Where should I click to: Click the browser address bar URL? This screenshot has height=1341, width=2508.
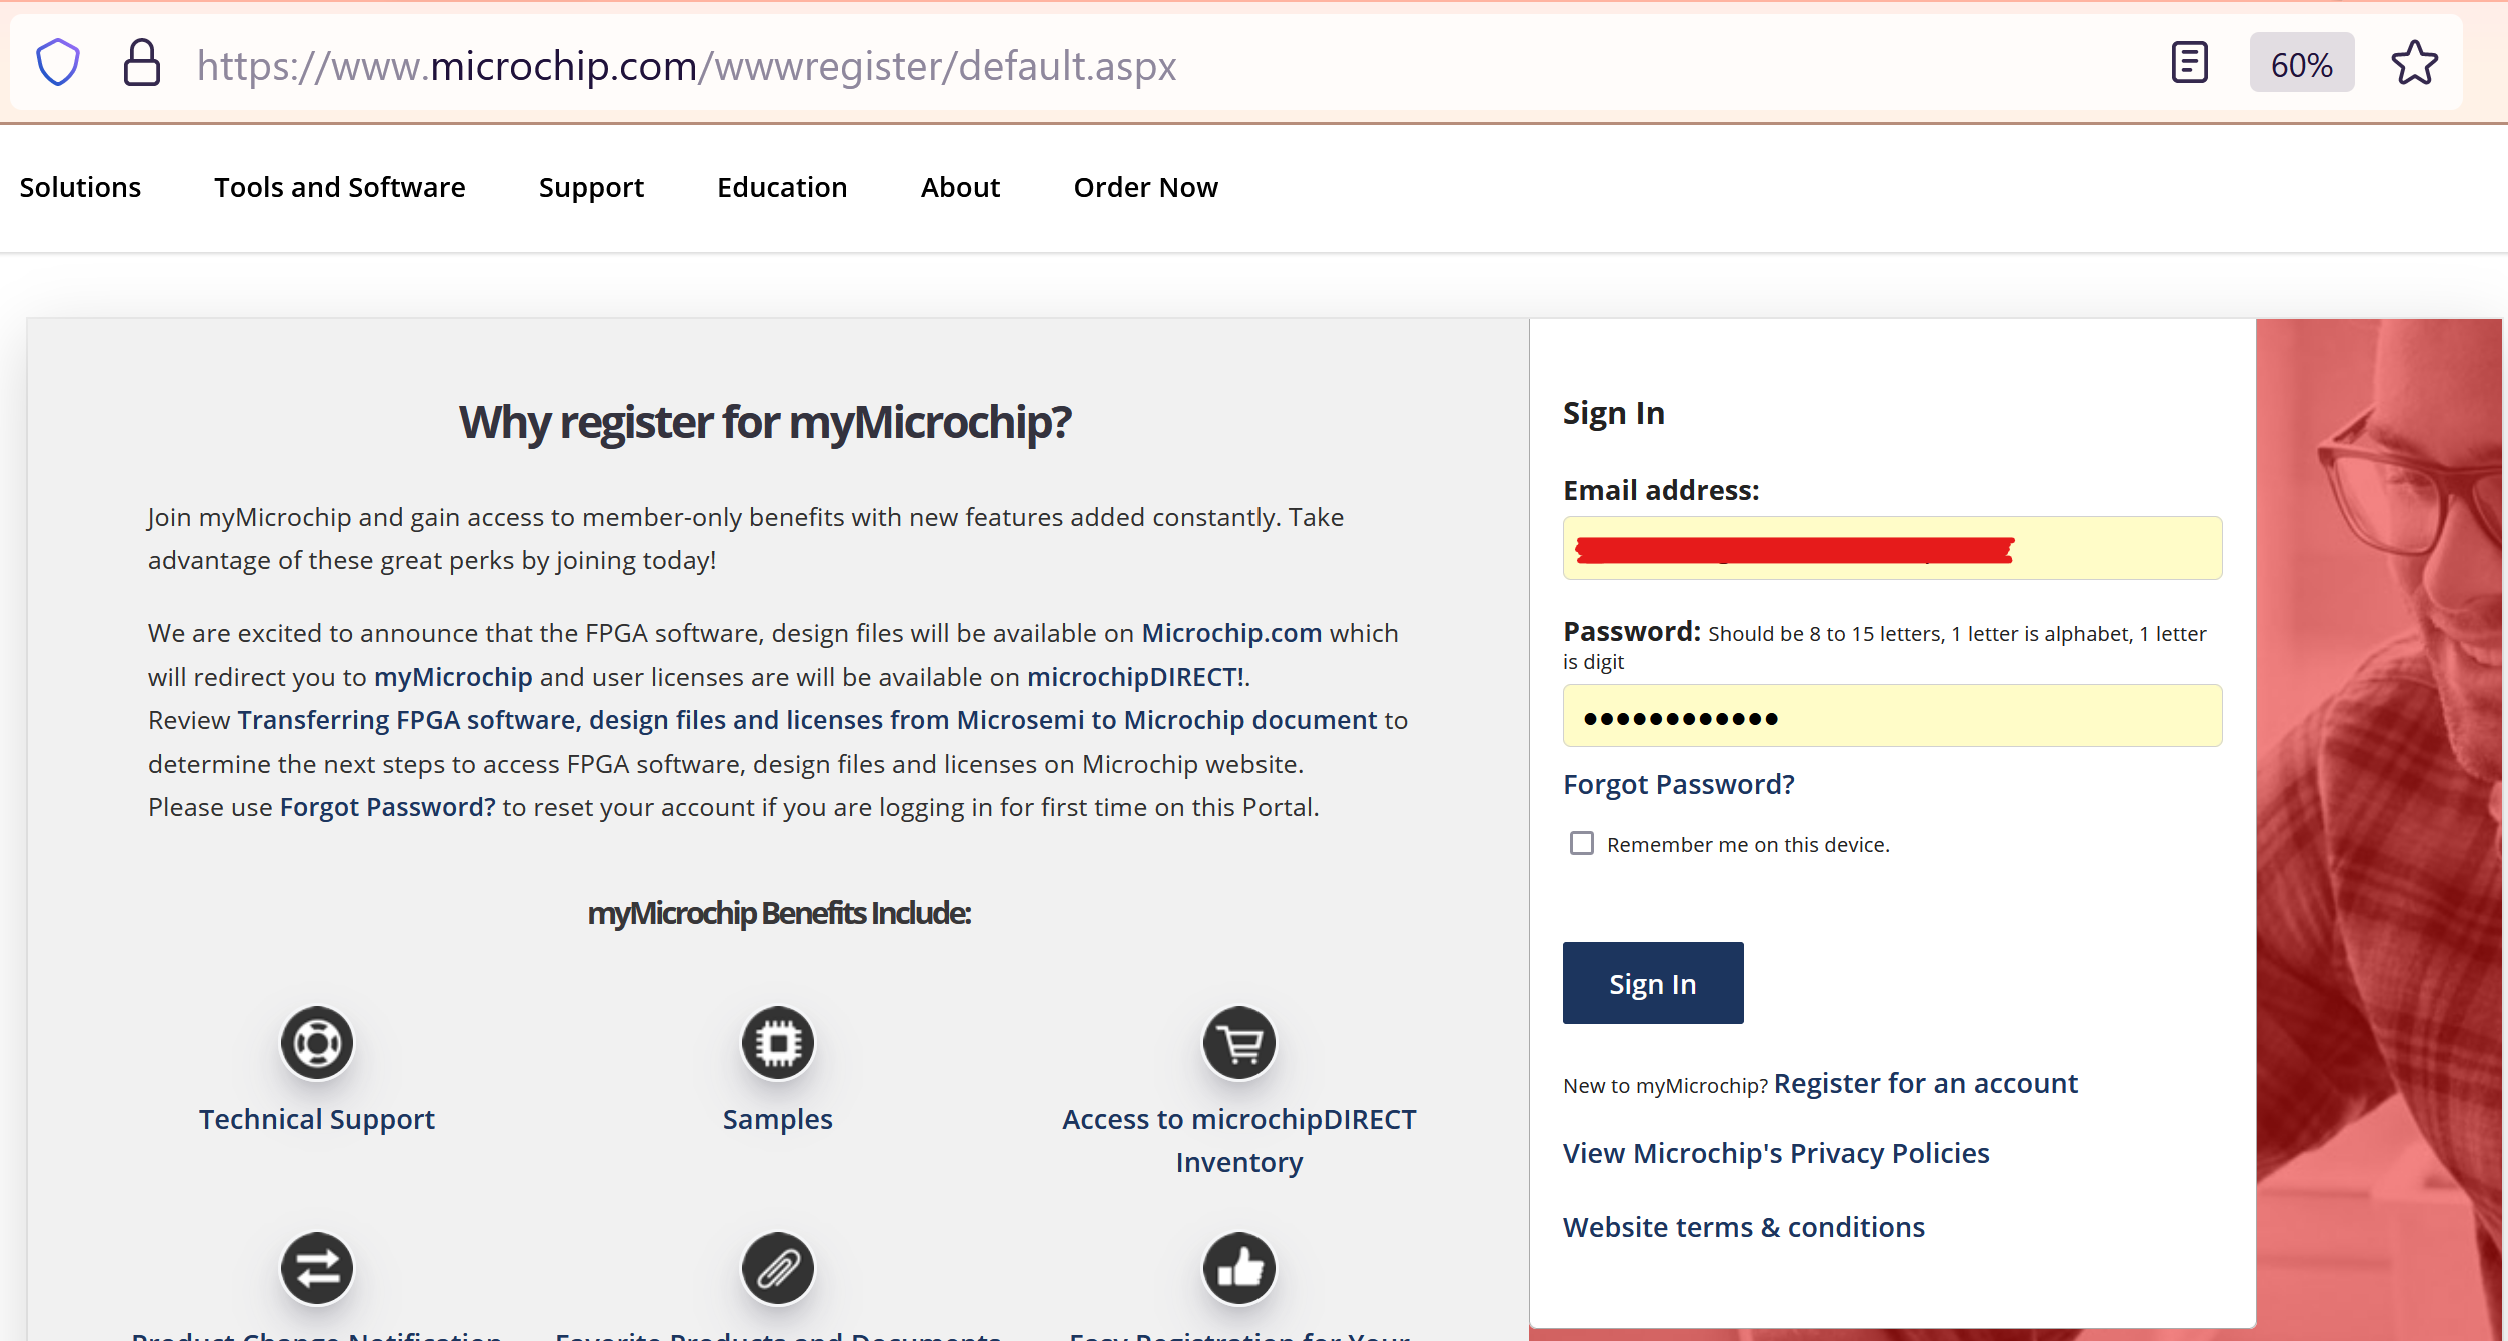686,65
